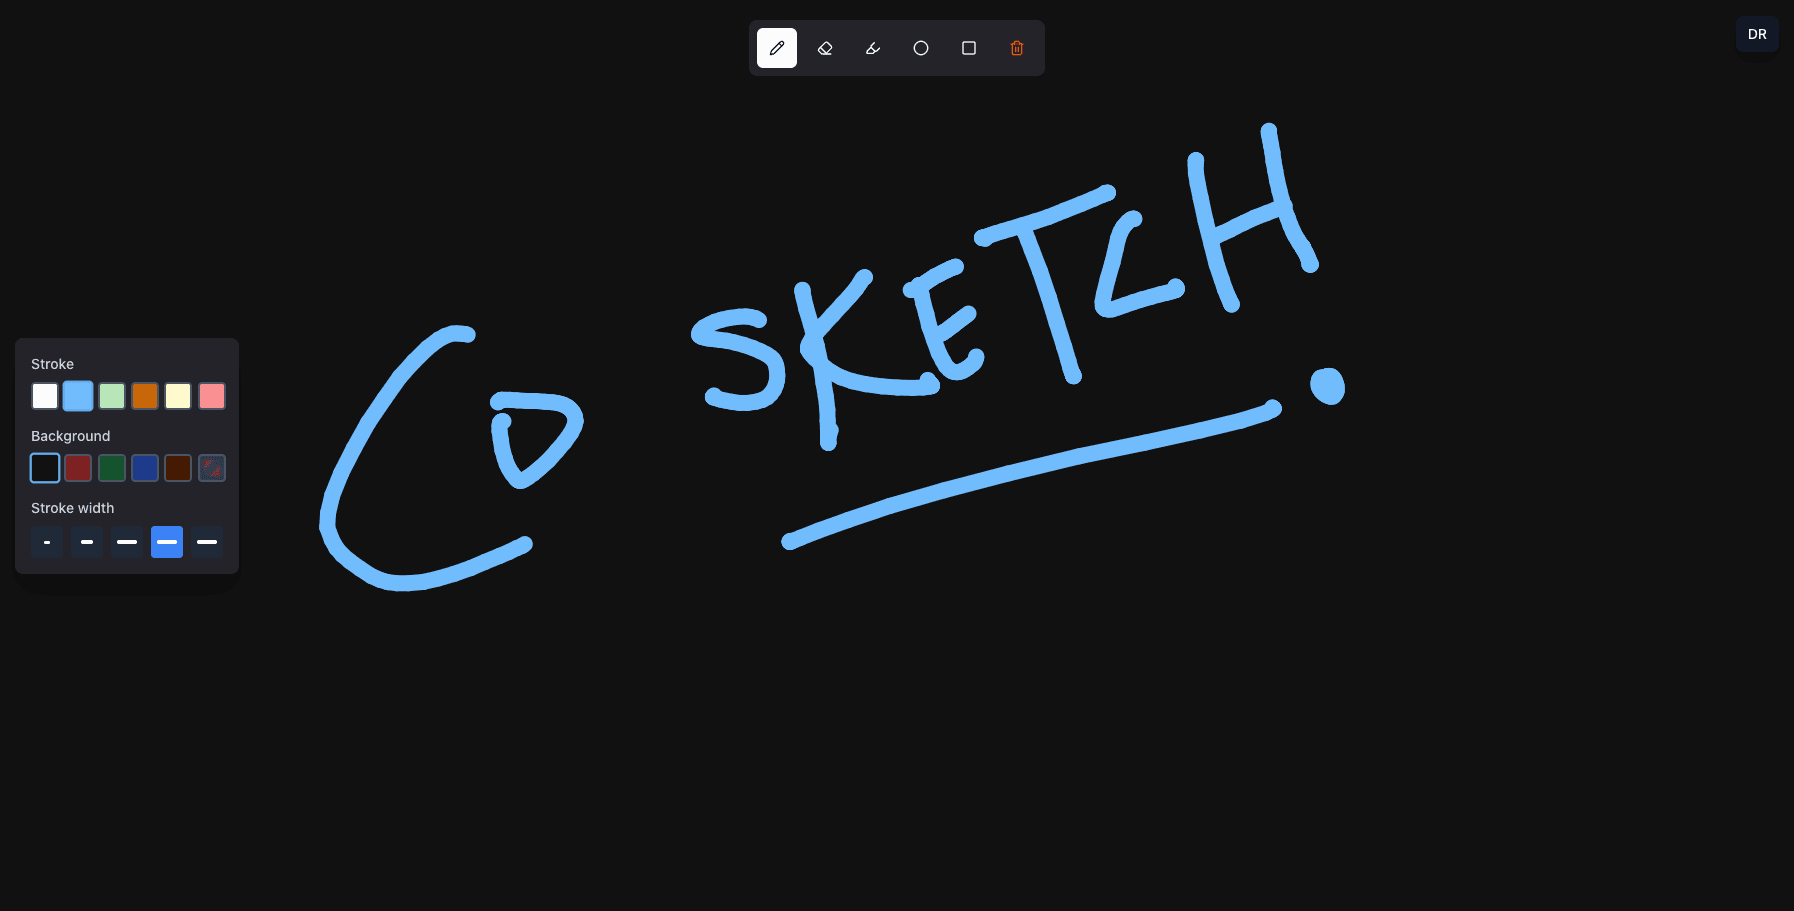
Task: Switch stroke color to orange
Action: pos(145,396)
